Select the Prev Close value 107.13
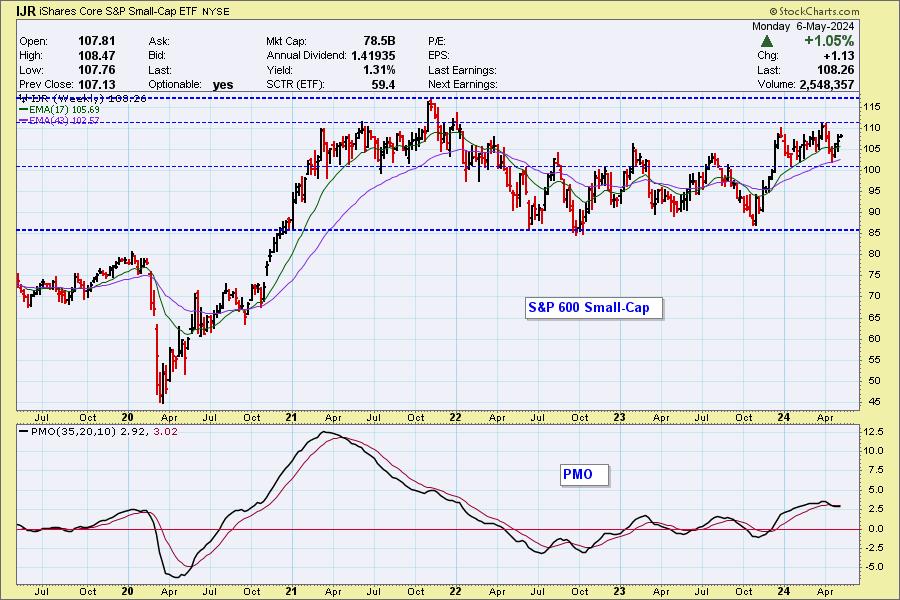 (96, 84)
